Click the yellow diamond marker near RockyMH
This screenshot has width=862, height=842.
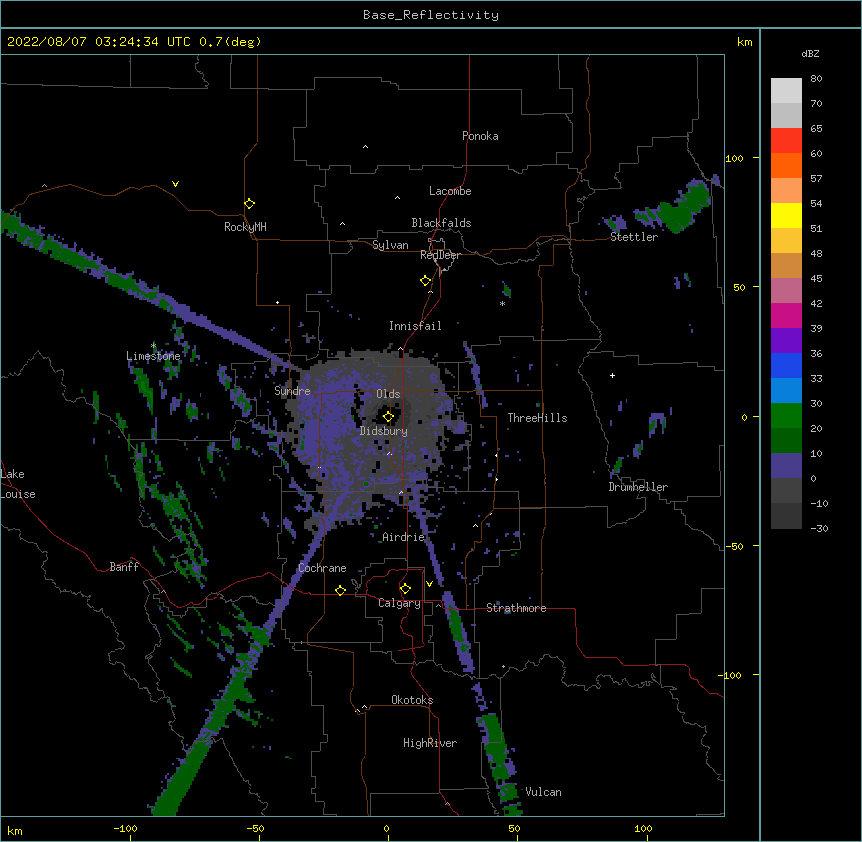[x=249, y=204]
